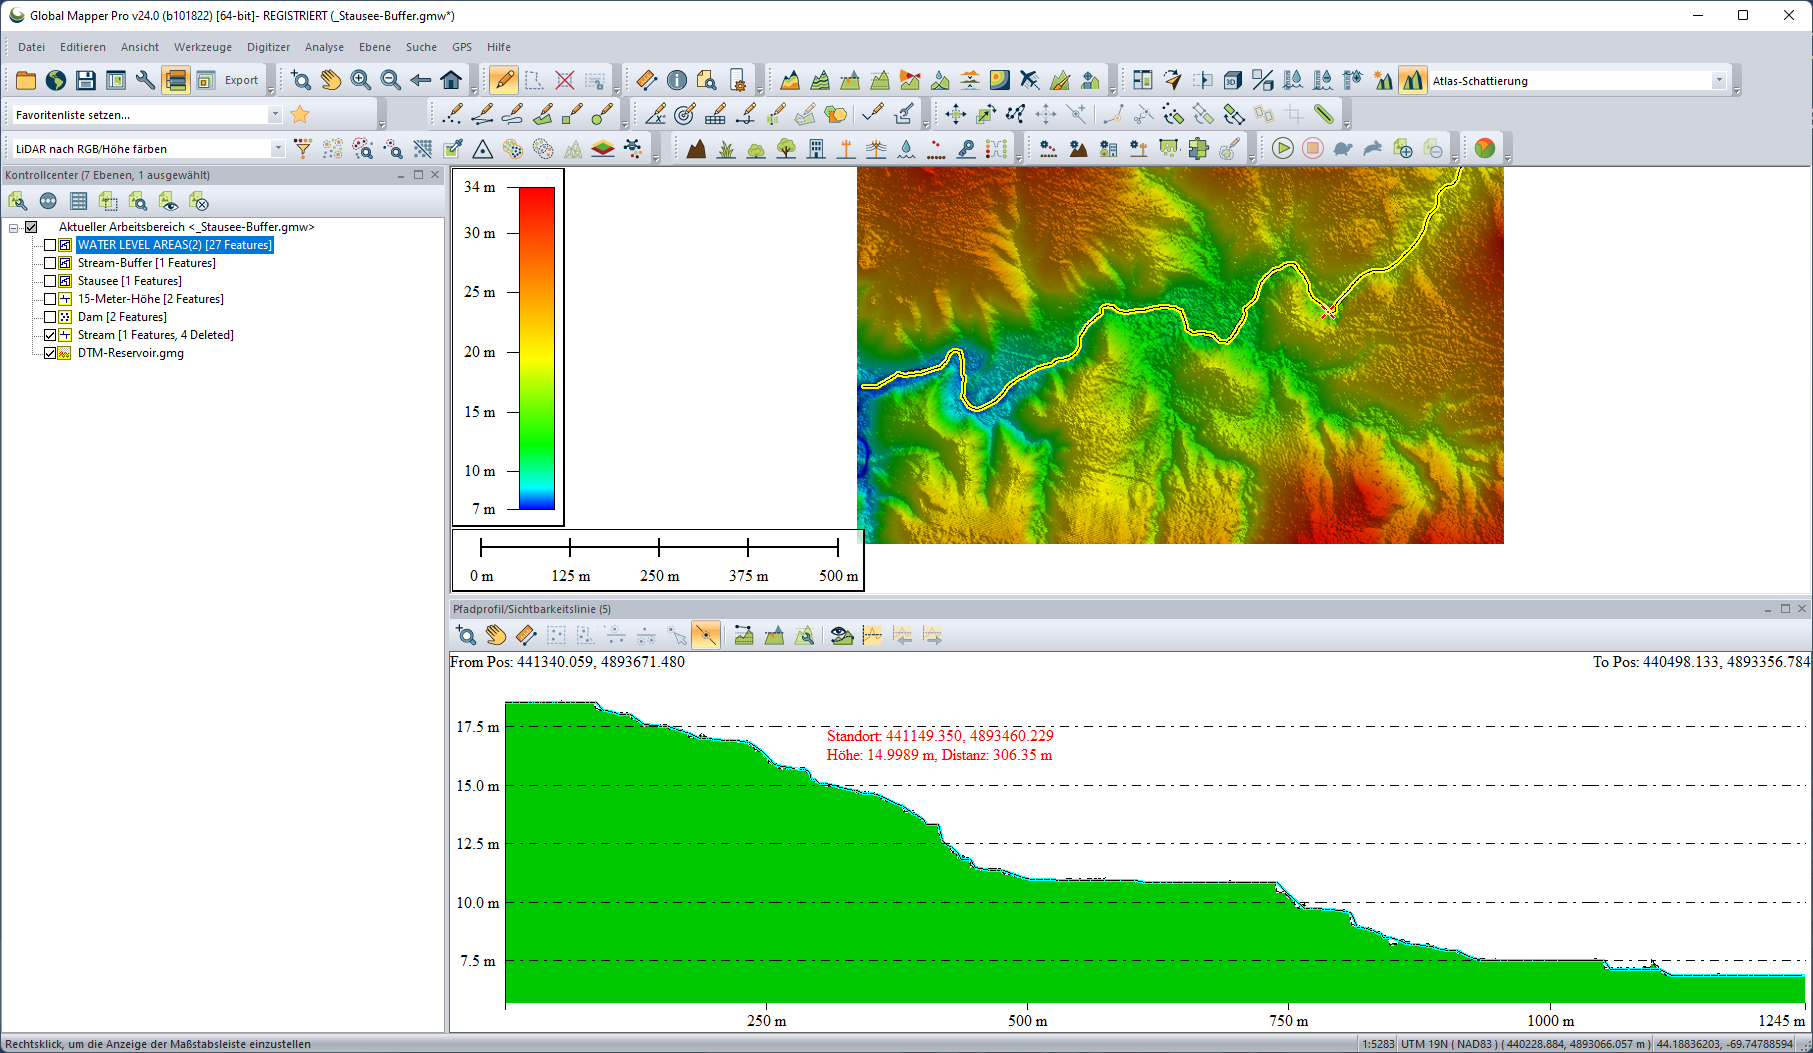Maximize the Pfadprofil panel

(1785, 608)
